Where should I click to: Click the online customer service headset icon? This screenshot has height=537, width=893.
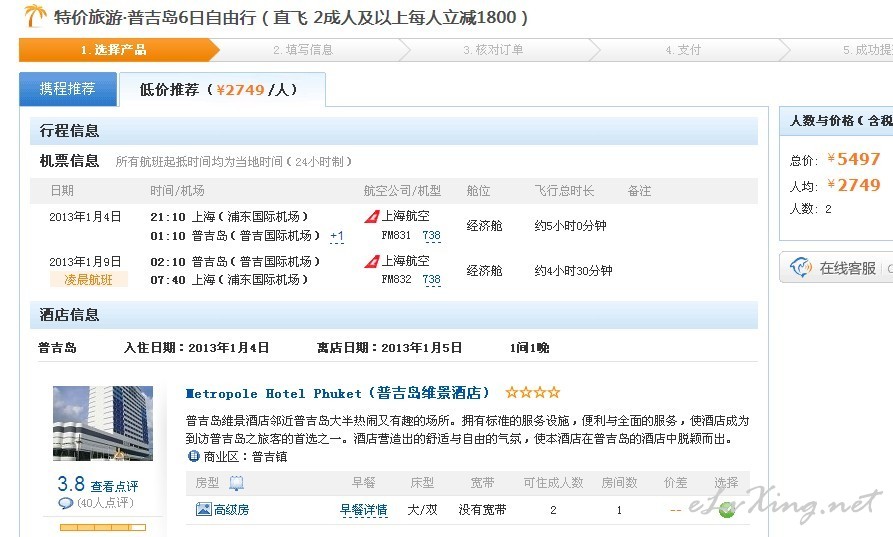[x=801, y=267]
